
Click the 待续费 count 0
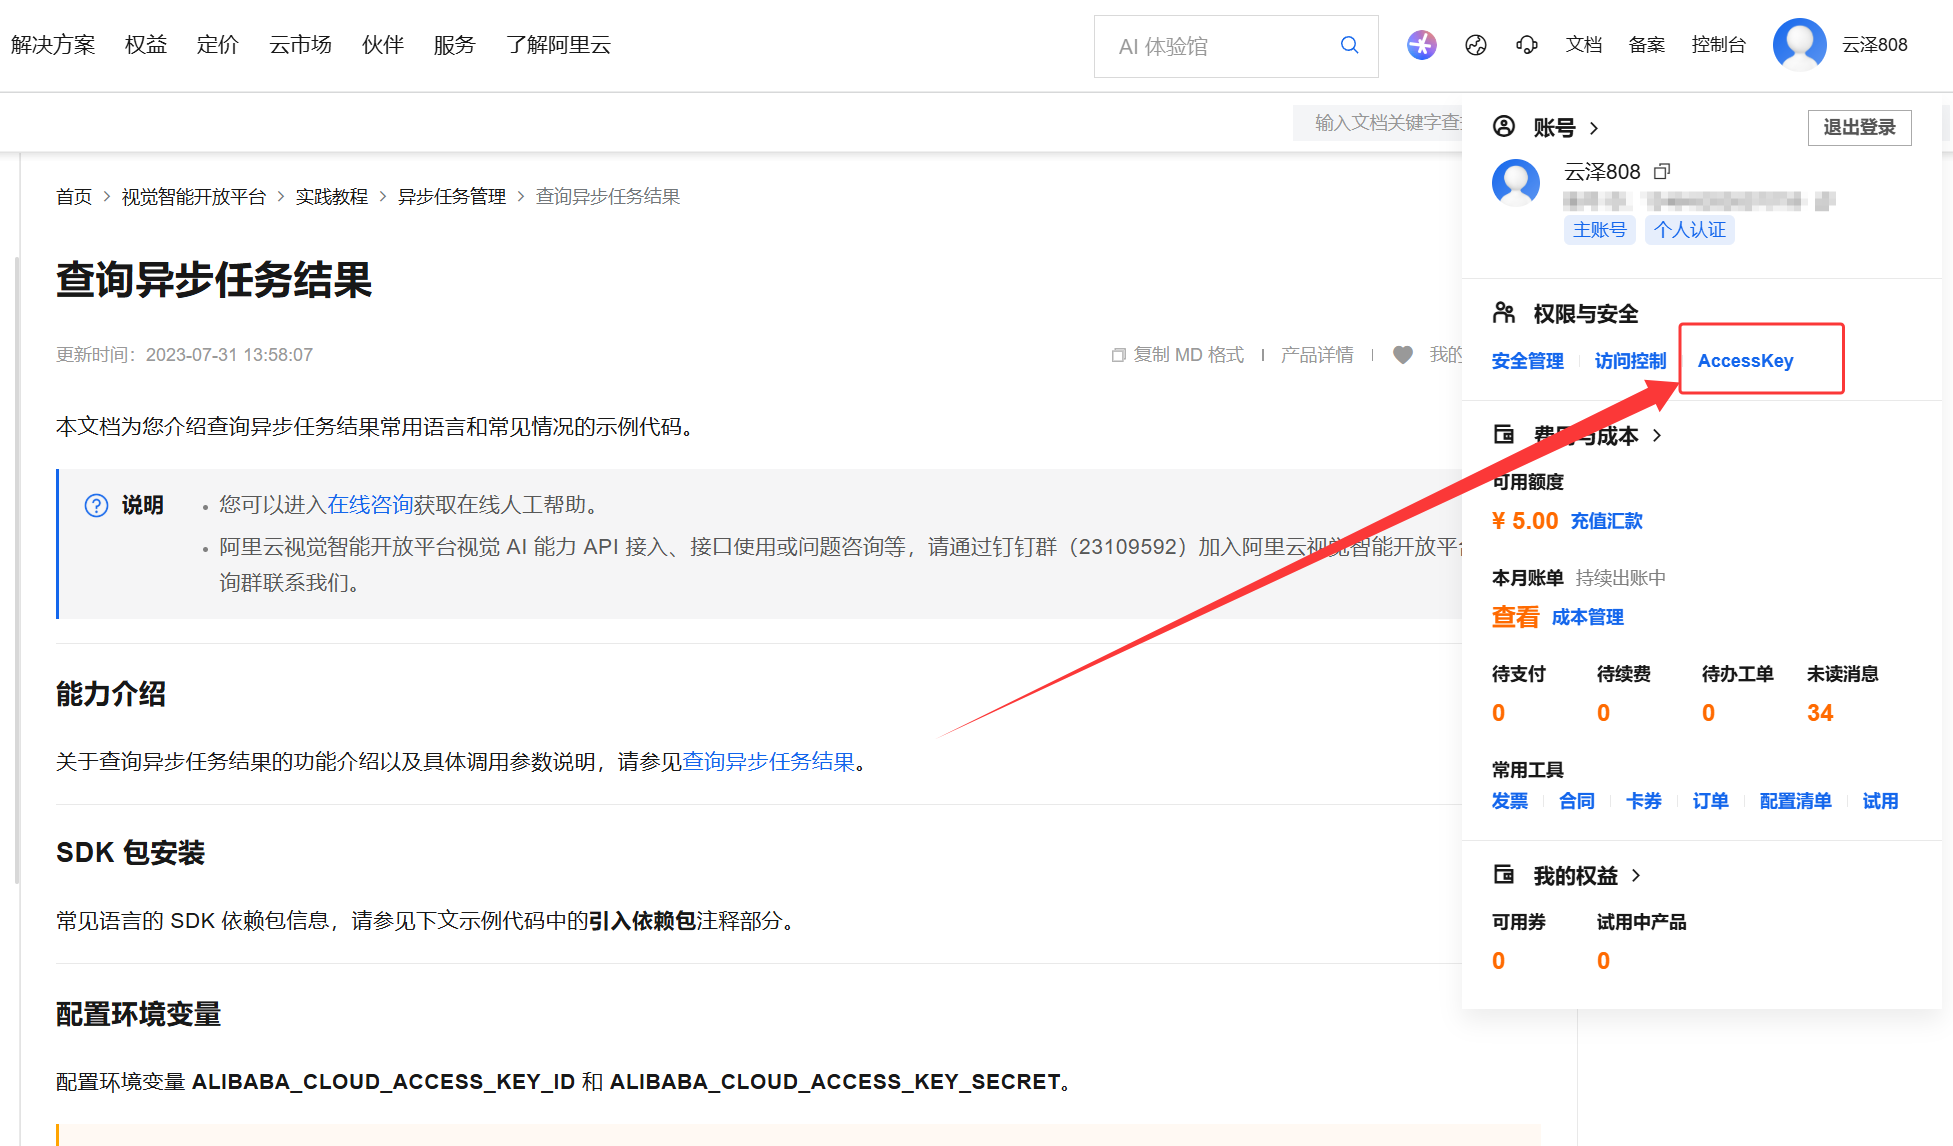pyautogui.click(x=1603, y=713)
